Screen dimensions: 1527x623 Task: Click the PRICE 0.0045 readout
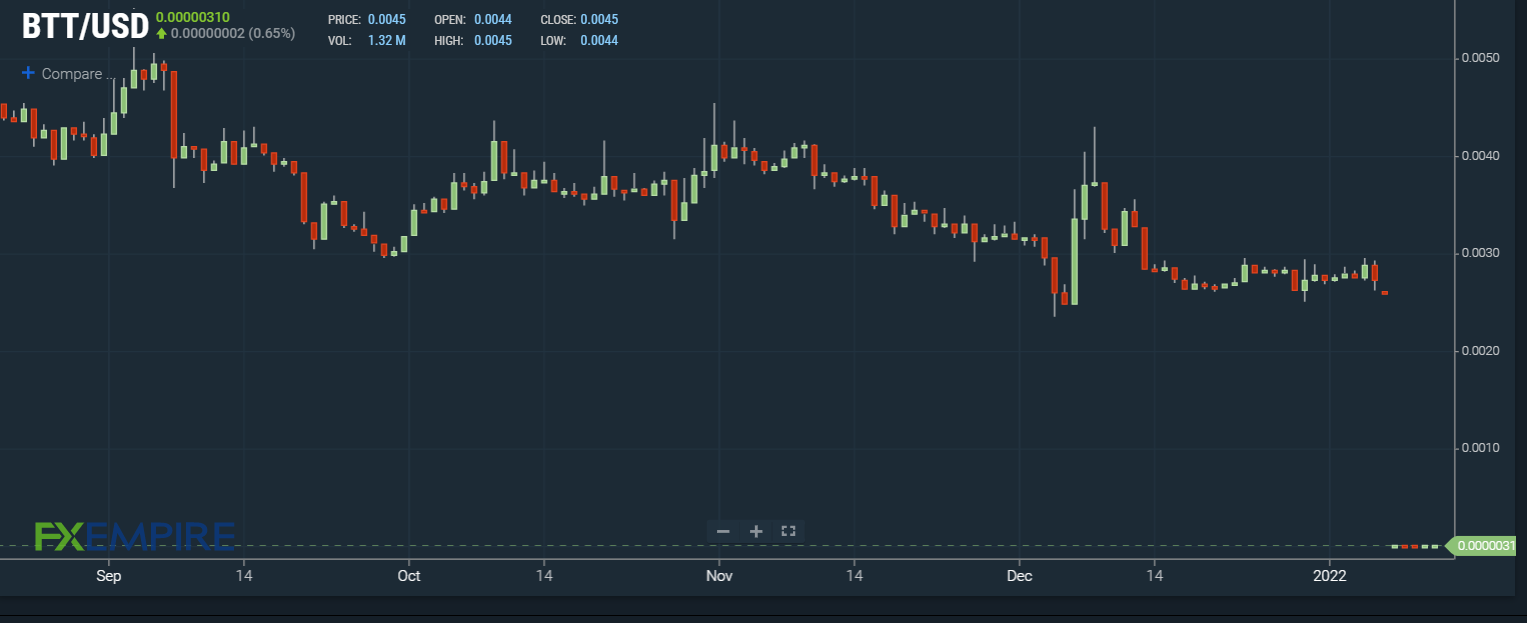pos(367,20)
